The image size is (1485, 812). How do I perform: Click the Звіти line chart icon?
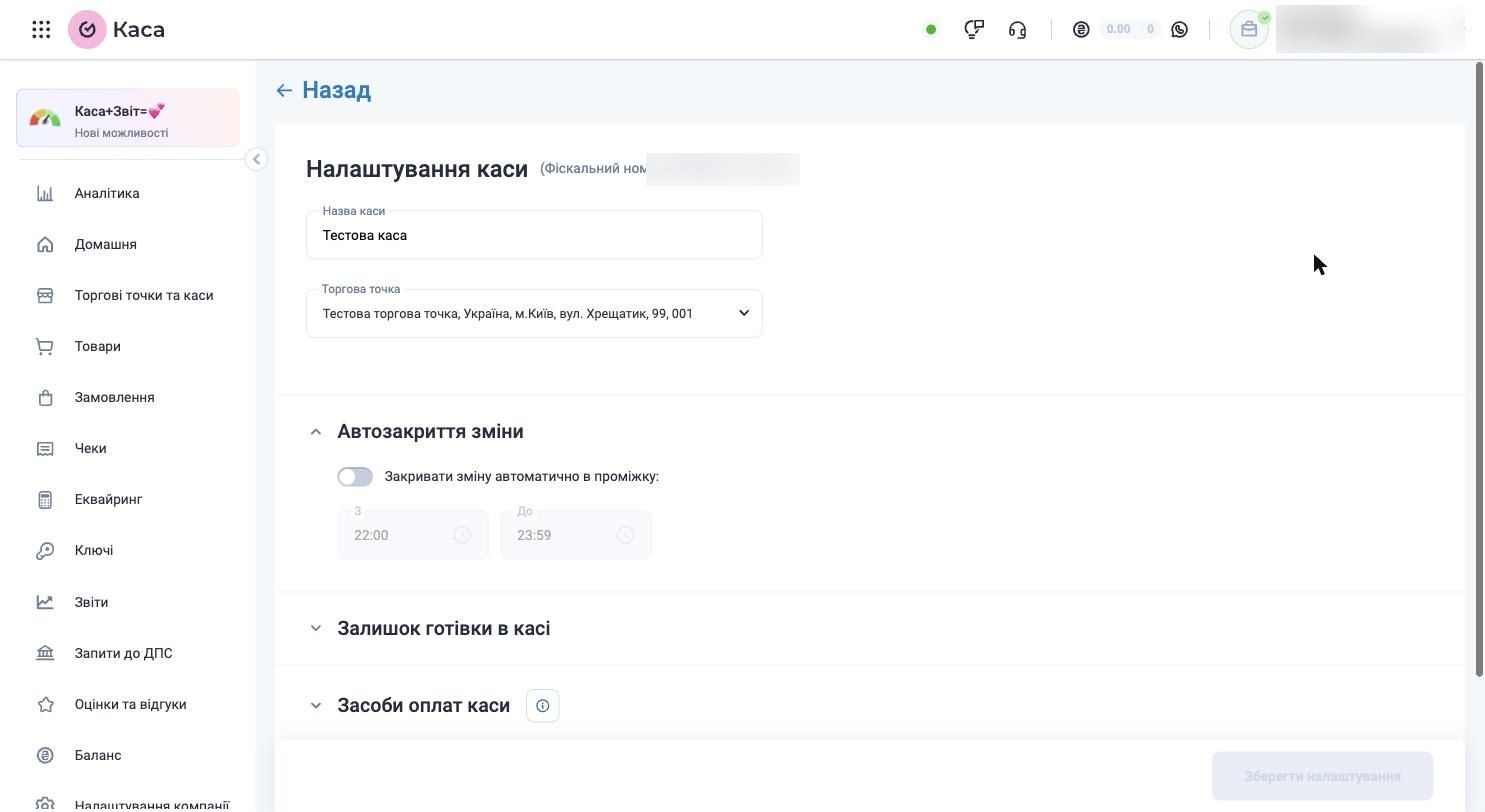[x=45, y=602]
